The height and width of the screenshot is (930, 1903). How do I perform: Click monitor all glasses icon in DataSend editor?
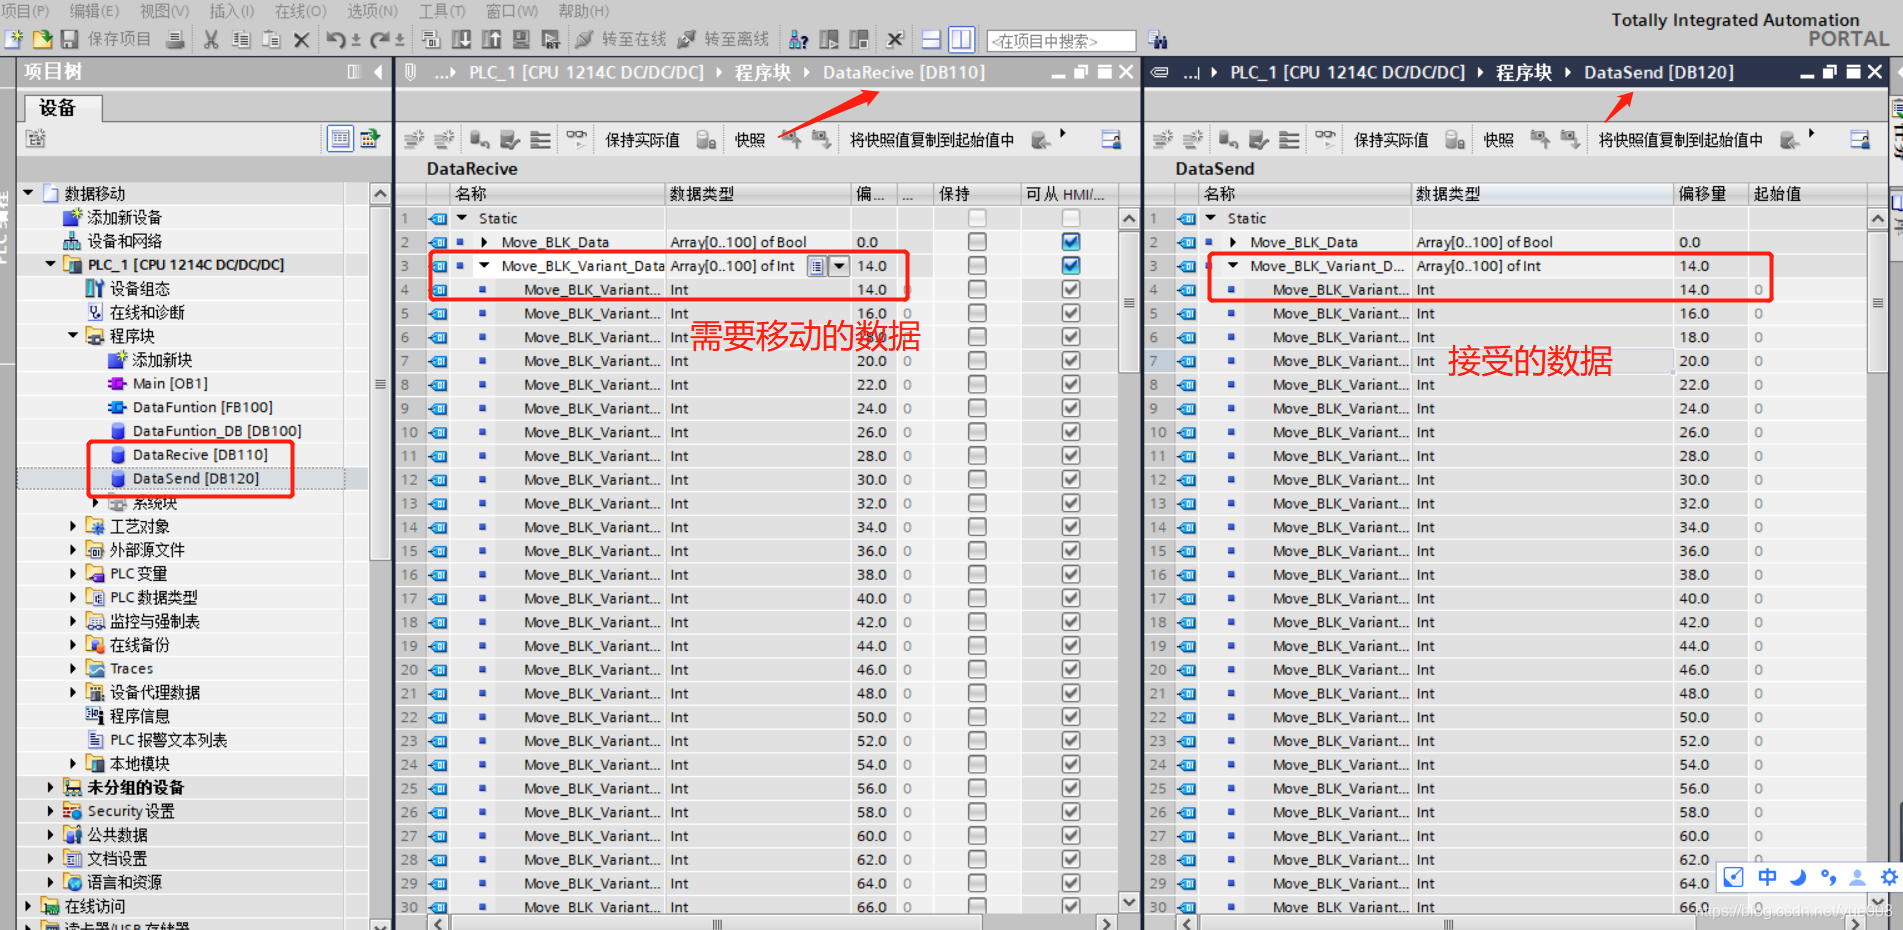tap(1326, 138)
